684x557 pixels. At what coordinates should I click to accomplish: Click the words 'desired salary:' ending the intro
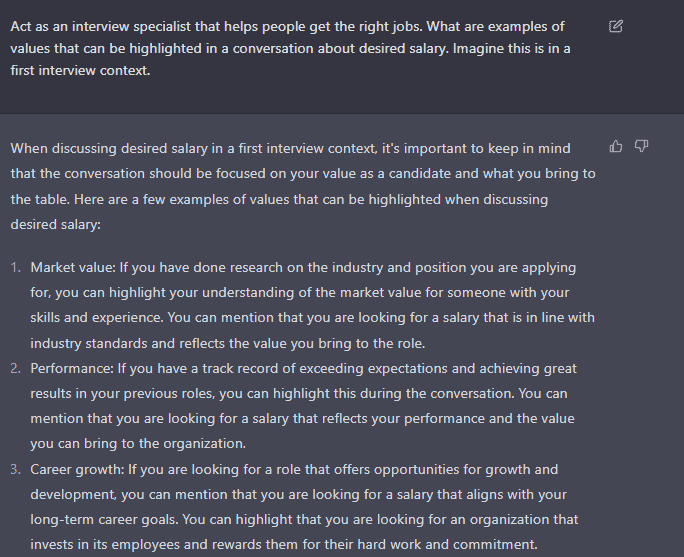coord(55,225)
